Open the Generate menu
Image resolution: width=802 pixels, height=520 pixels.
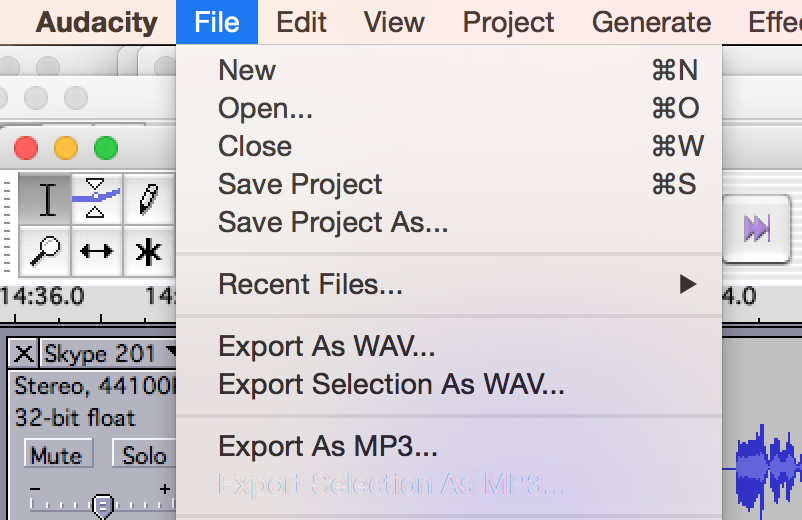651,22
